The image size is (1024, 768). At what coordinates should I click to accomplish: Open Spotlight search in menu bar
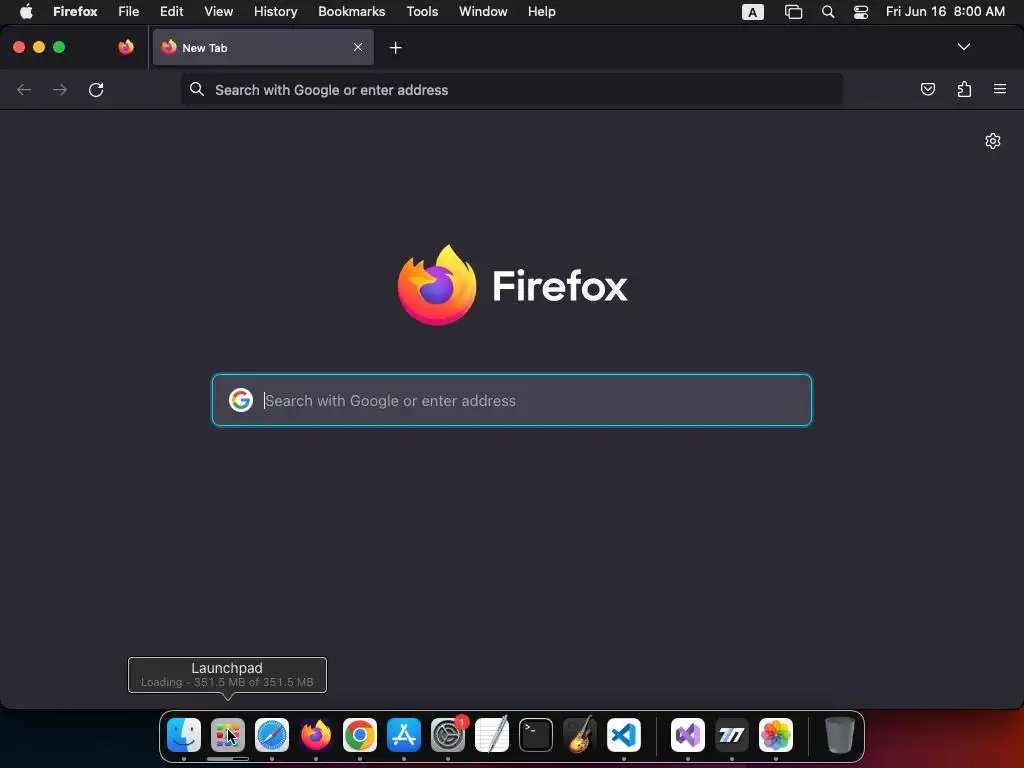827,12
